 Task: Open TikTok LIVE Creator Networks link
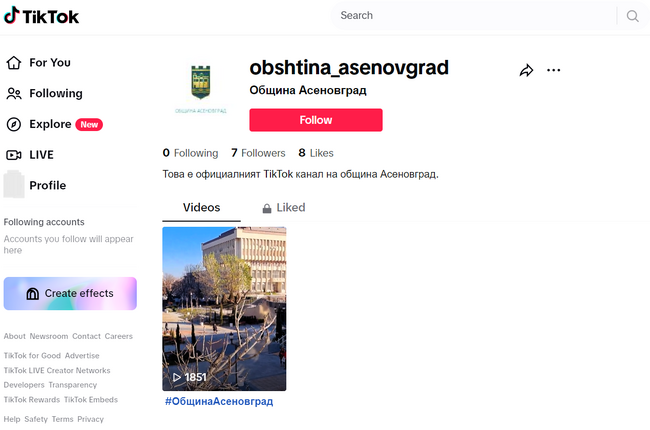(x=57, y=371)
